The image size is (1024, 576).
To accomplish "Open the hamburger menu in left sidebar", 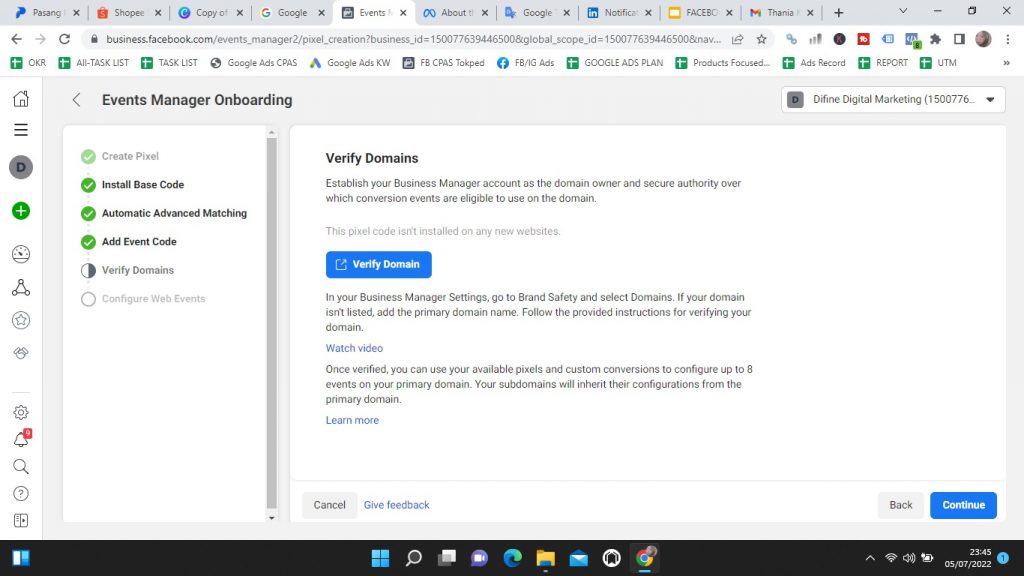I will (x=20, y=130).
